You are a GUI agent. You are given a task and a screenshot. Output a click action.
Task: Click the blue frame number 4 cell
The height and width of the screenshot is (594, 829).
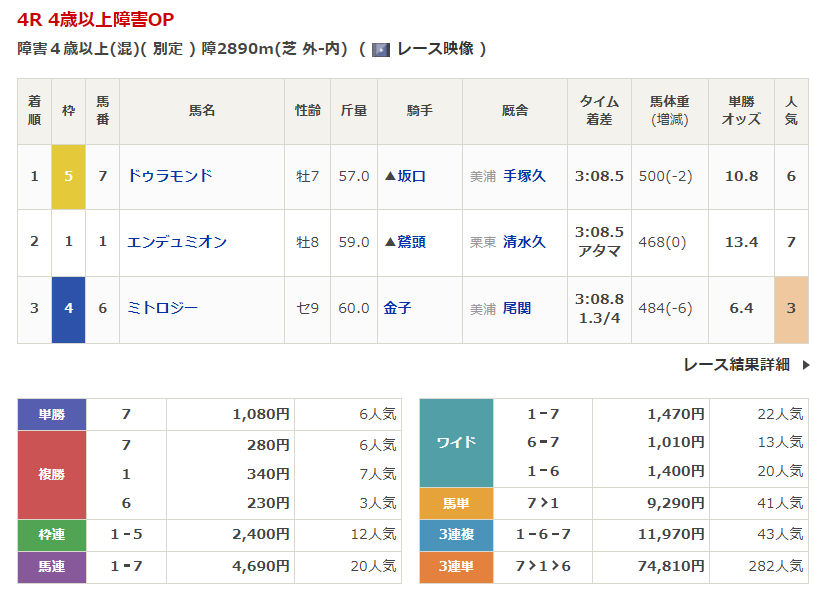(68, 308)
